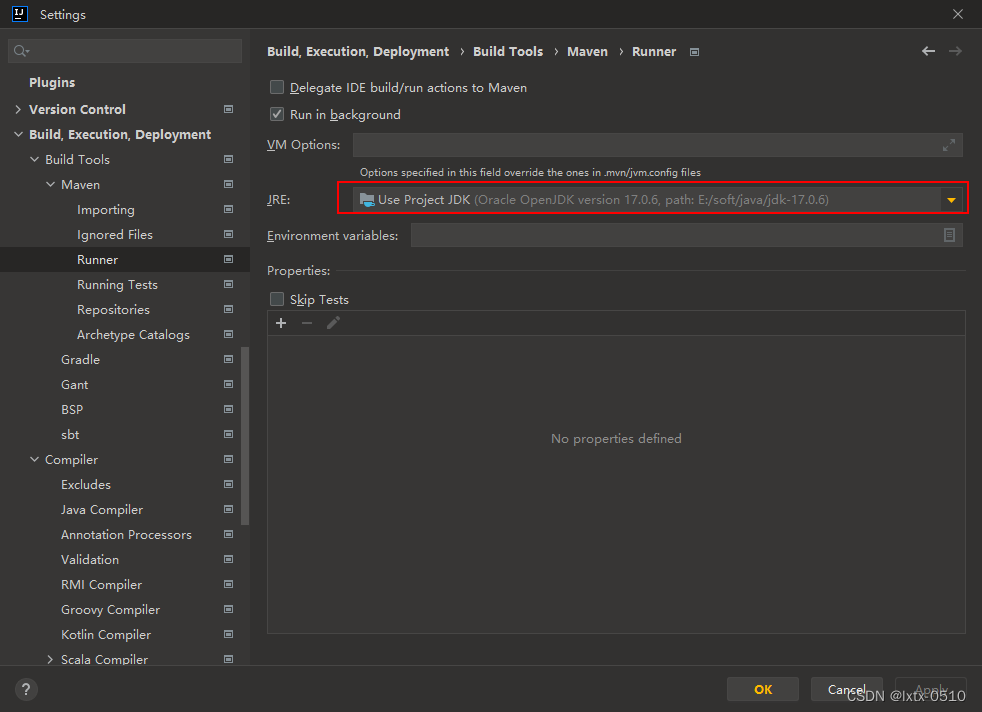Collapse the Build Tools tree node

click(34, 159)
